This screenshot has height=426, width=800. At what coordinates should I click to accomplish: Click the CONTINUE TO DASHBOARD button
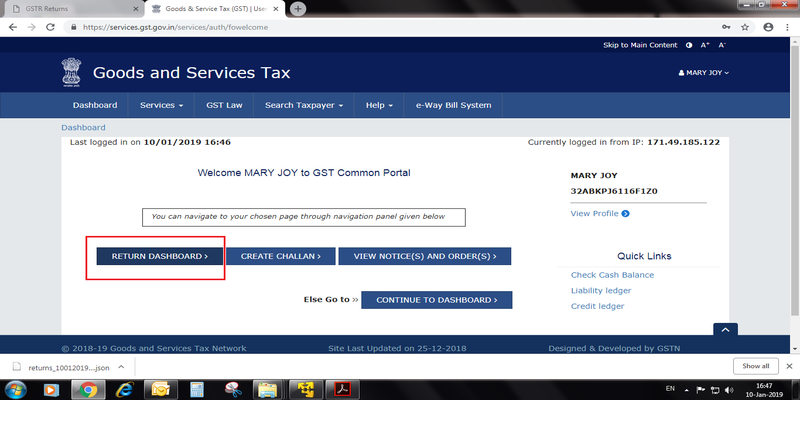click(x=436, y=300)
